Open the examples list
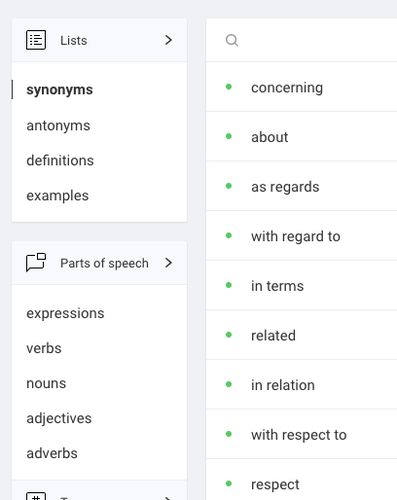The image size is (397, 500). (x=58, y=196)
